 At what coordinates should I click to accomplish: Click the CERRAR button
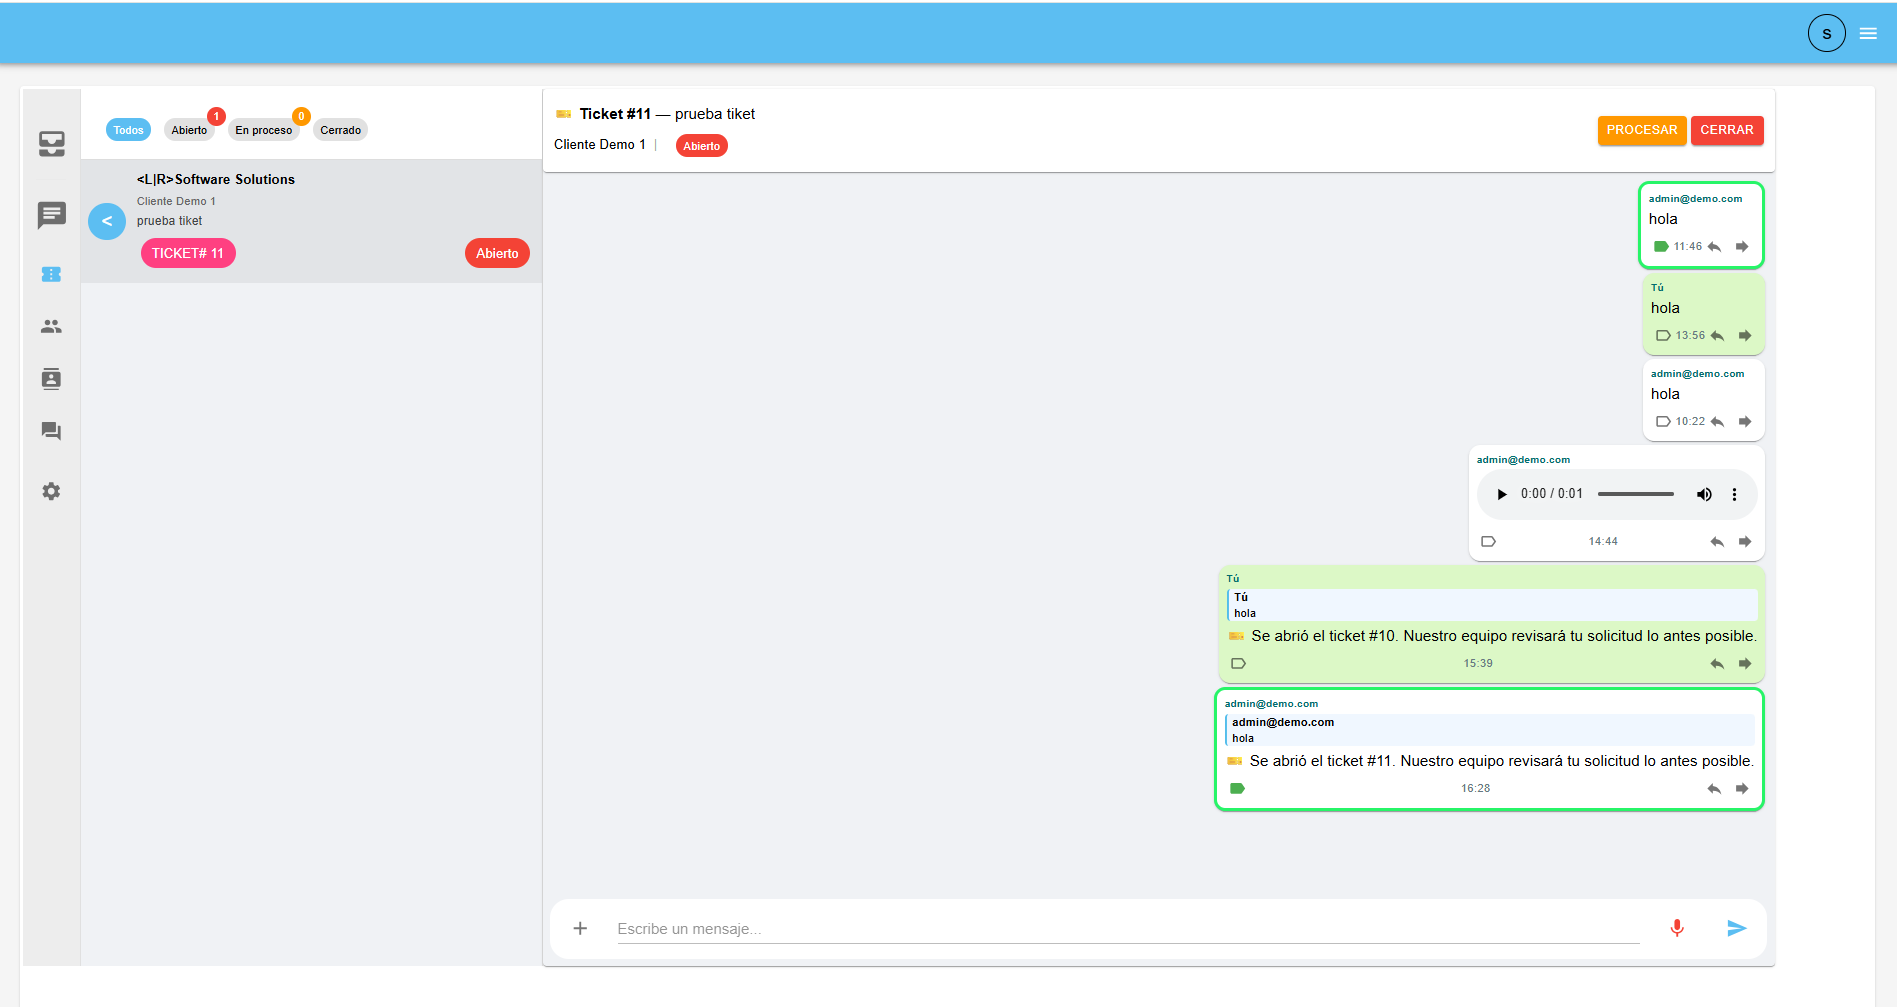pyautogui.click(x=1727, y=130)
